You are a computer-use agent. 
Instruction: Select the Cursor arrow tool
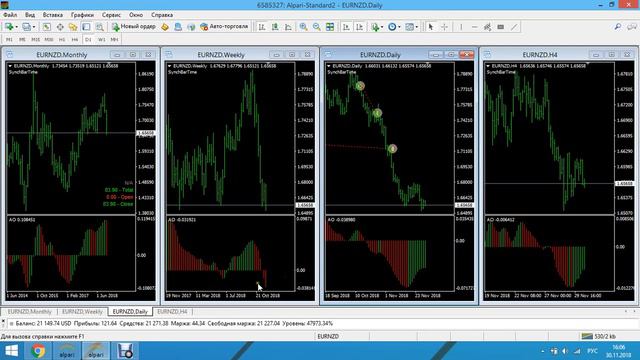click(x=431, y=27)
